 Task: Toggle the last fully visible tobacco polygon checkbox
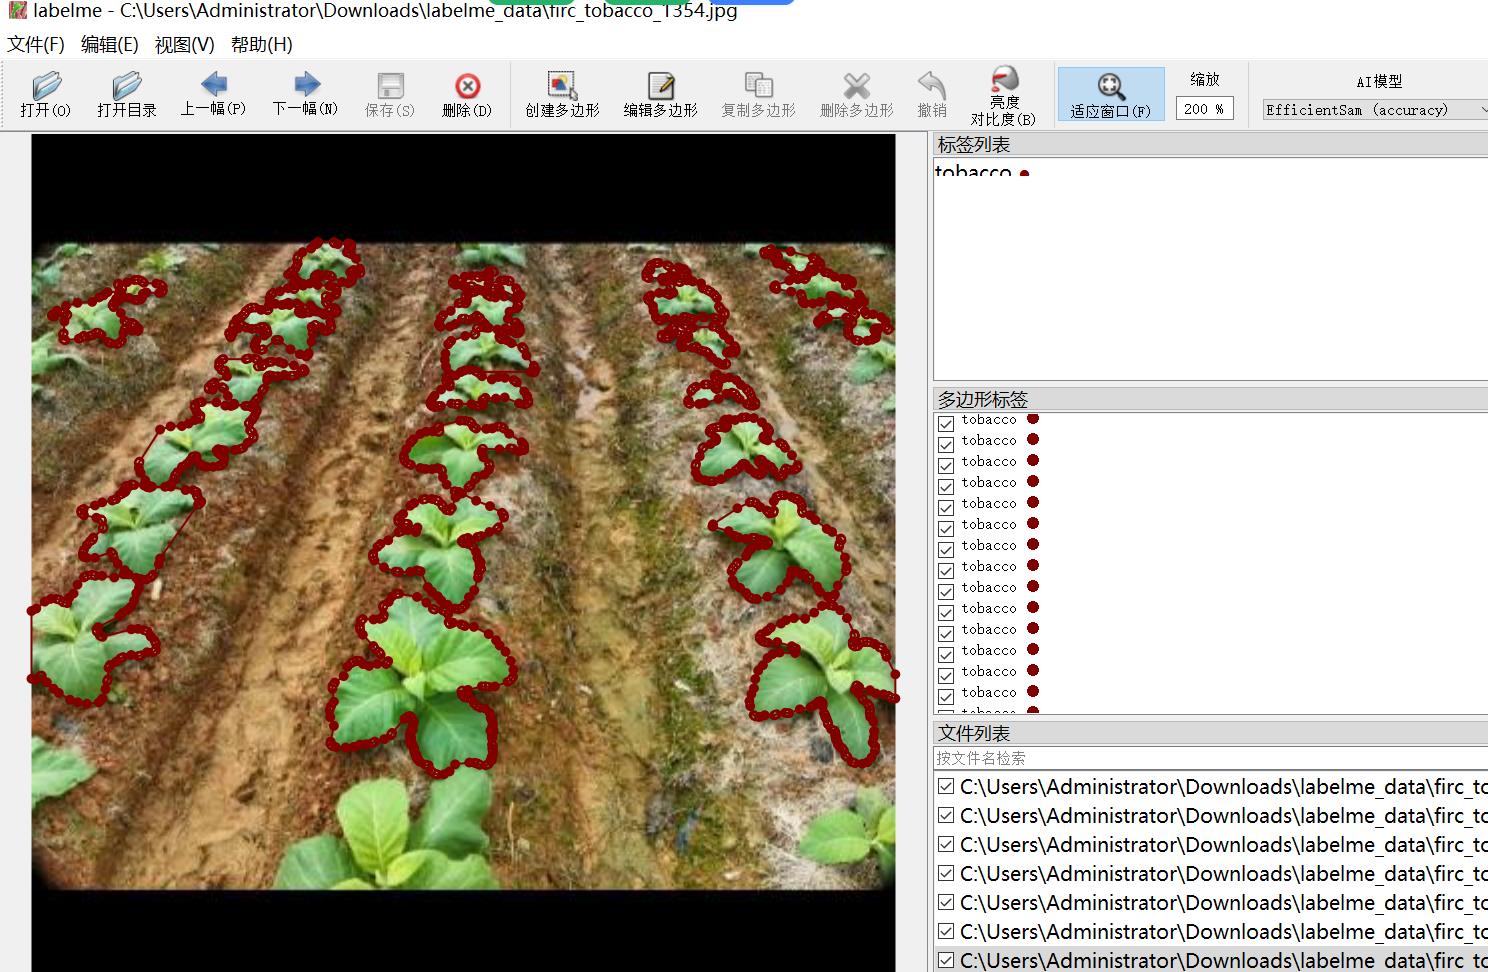(946, 696)
